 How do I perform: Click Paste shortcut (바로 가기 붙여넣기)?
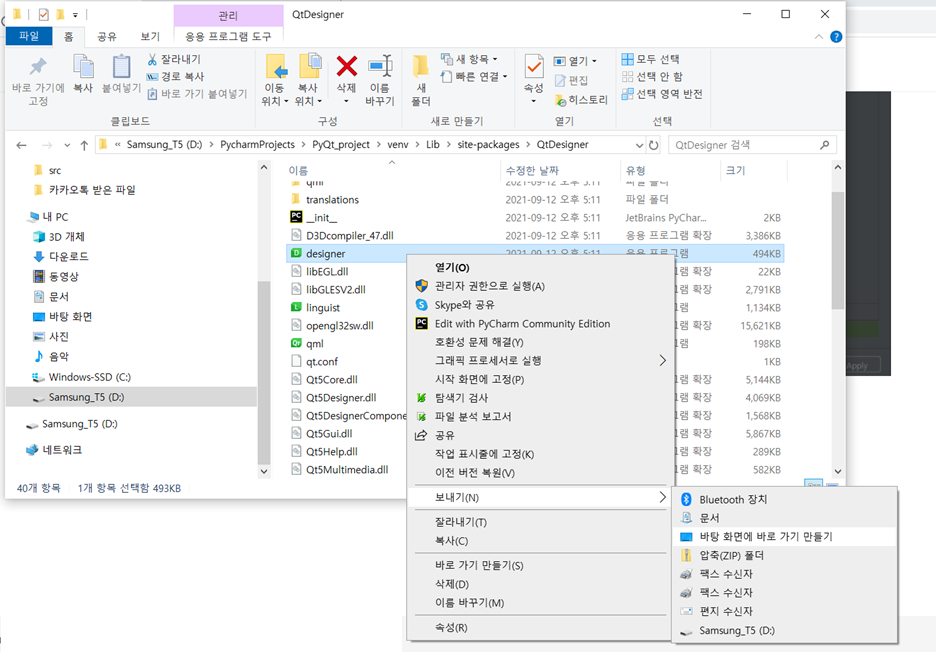click(x=197, y=94)
